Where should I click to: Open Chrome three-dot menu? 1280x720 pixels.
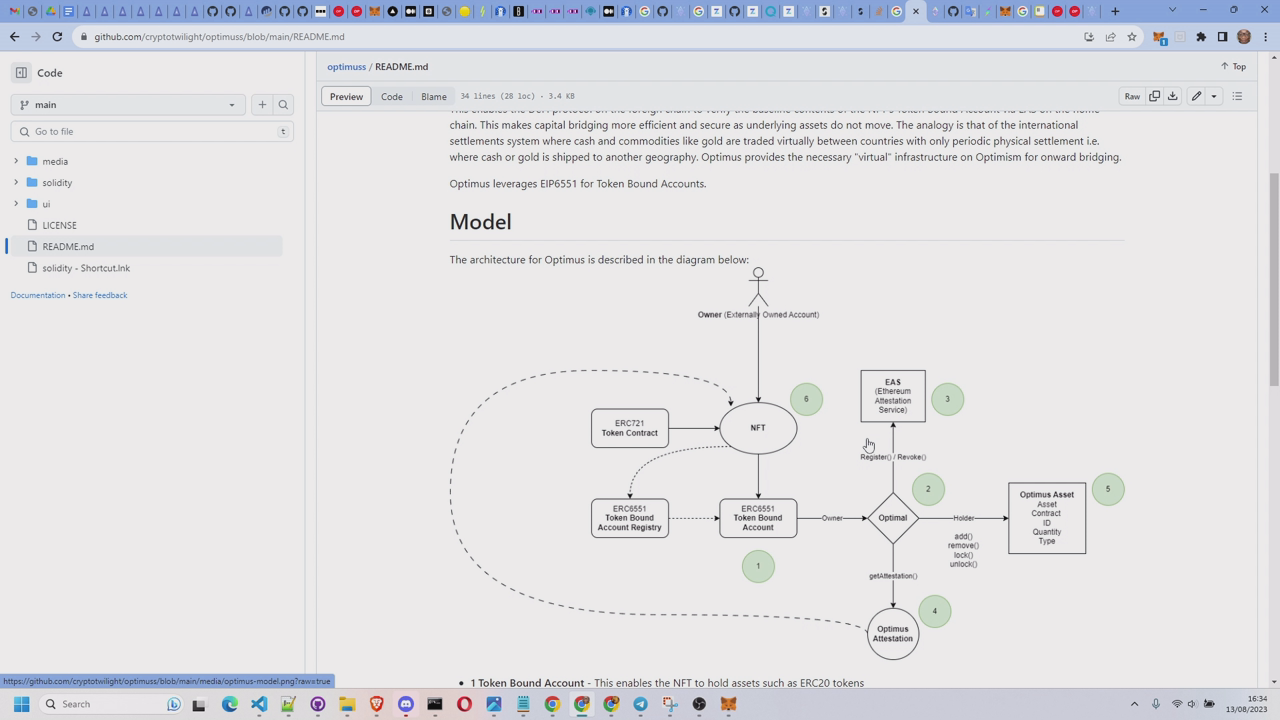click(x=1265, y=37)
